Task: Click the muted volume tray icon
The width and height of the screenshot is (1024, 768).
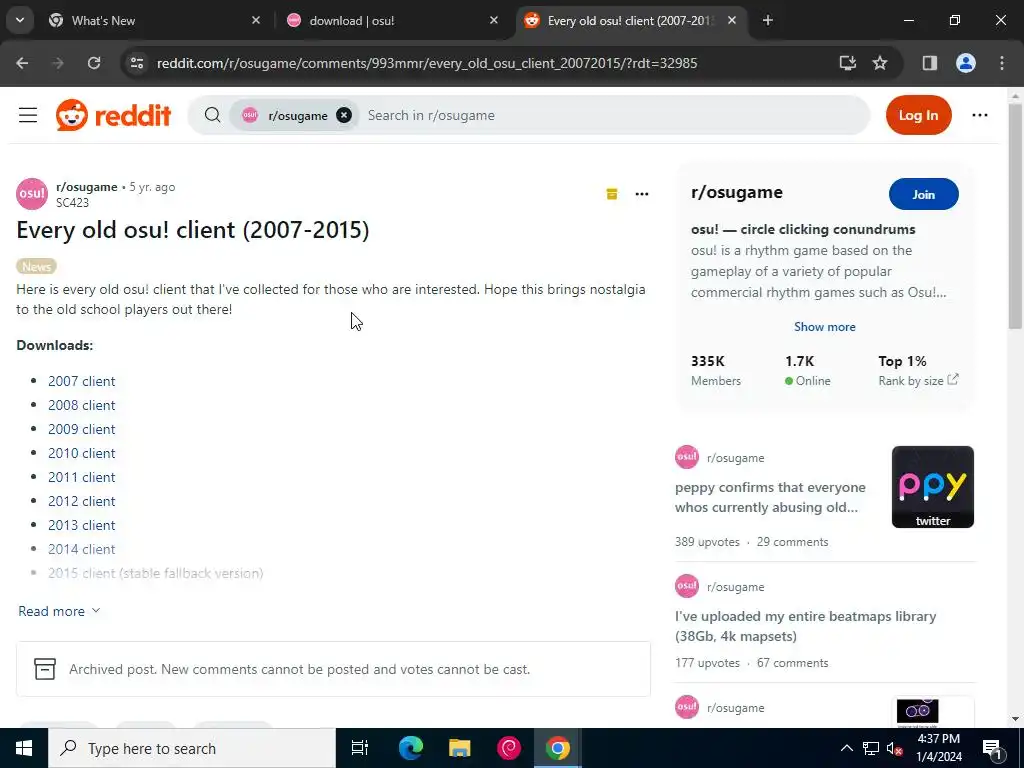Action: (895, 748)
